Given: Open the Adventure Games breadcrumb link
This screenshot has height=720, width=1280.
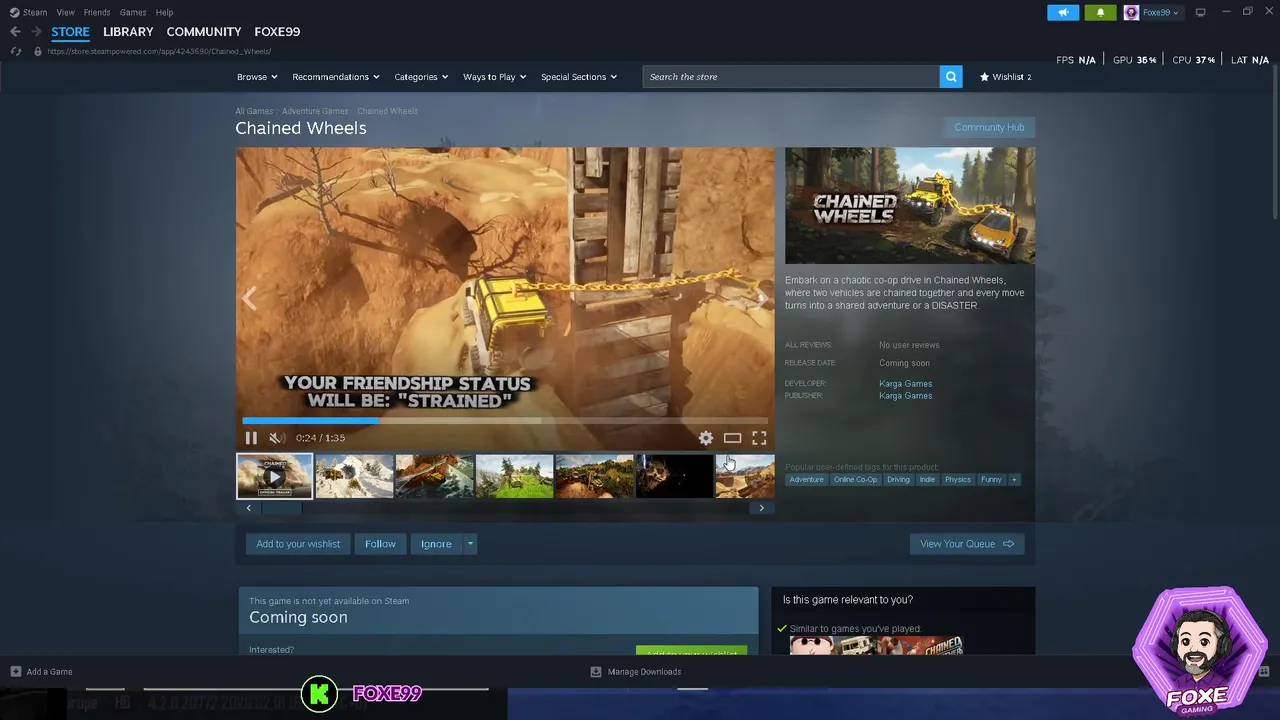Looking at the screenshot, I should [315, 111].
